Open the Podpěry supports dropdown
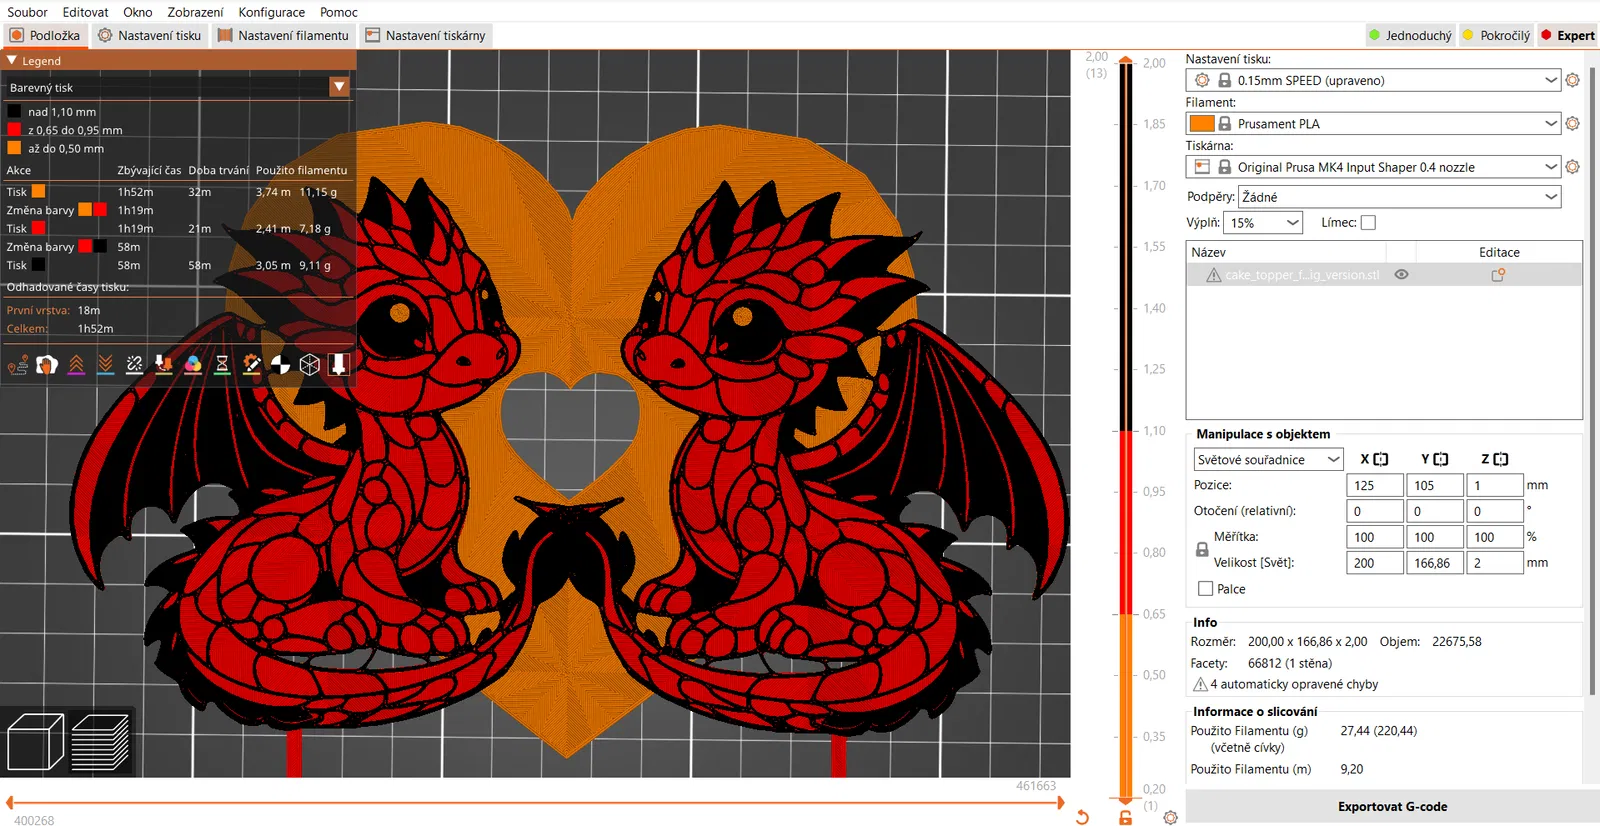 point(1399,197)
